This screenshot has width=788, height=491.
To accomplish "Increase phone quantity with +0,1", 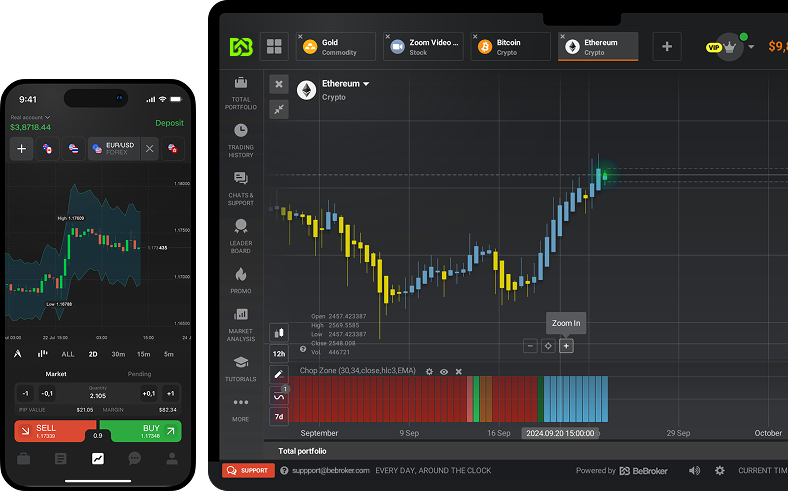I will pyautogui.click(x=149, y=394).
